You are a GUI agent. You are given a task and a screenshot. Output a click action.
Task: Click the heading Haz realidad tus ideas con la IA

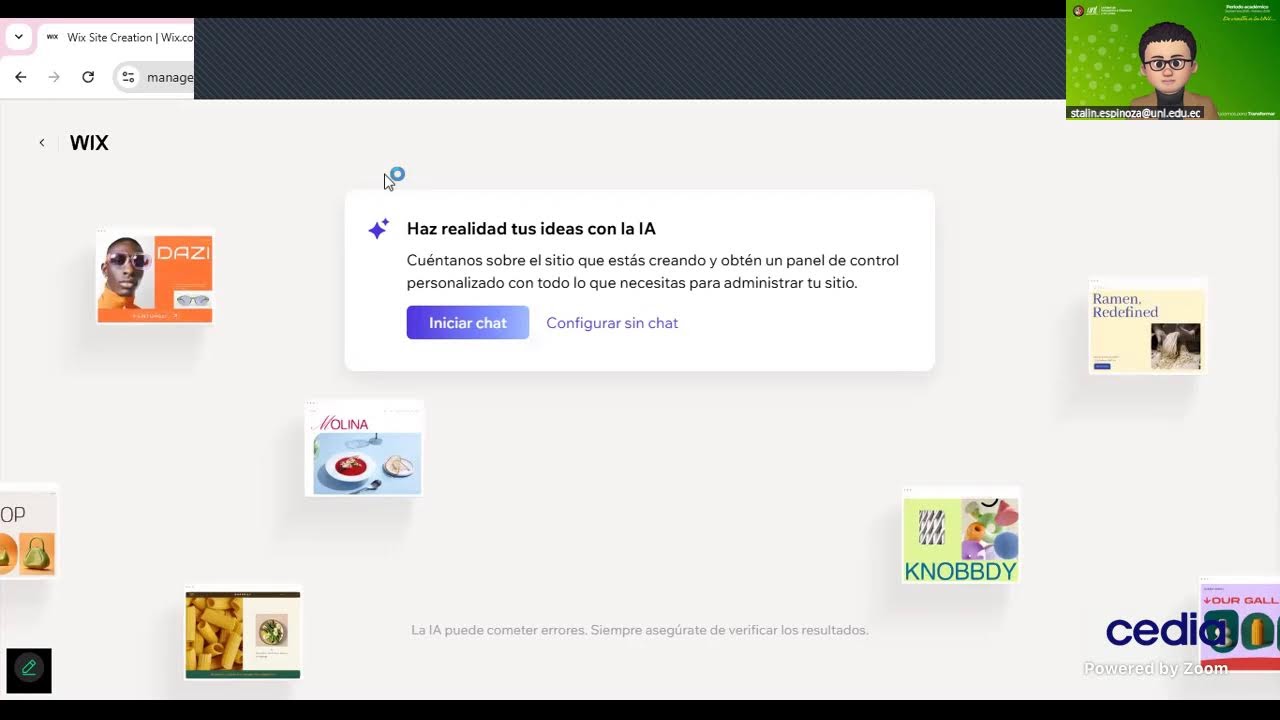point(531,229)
